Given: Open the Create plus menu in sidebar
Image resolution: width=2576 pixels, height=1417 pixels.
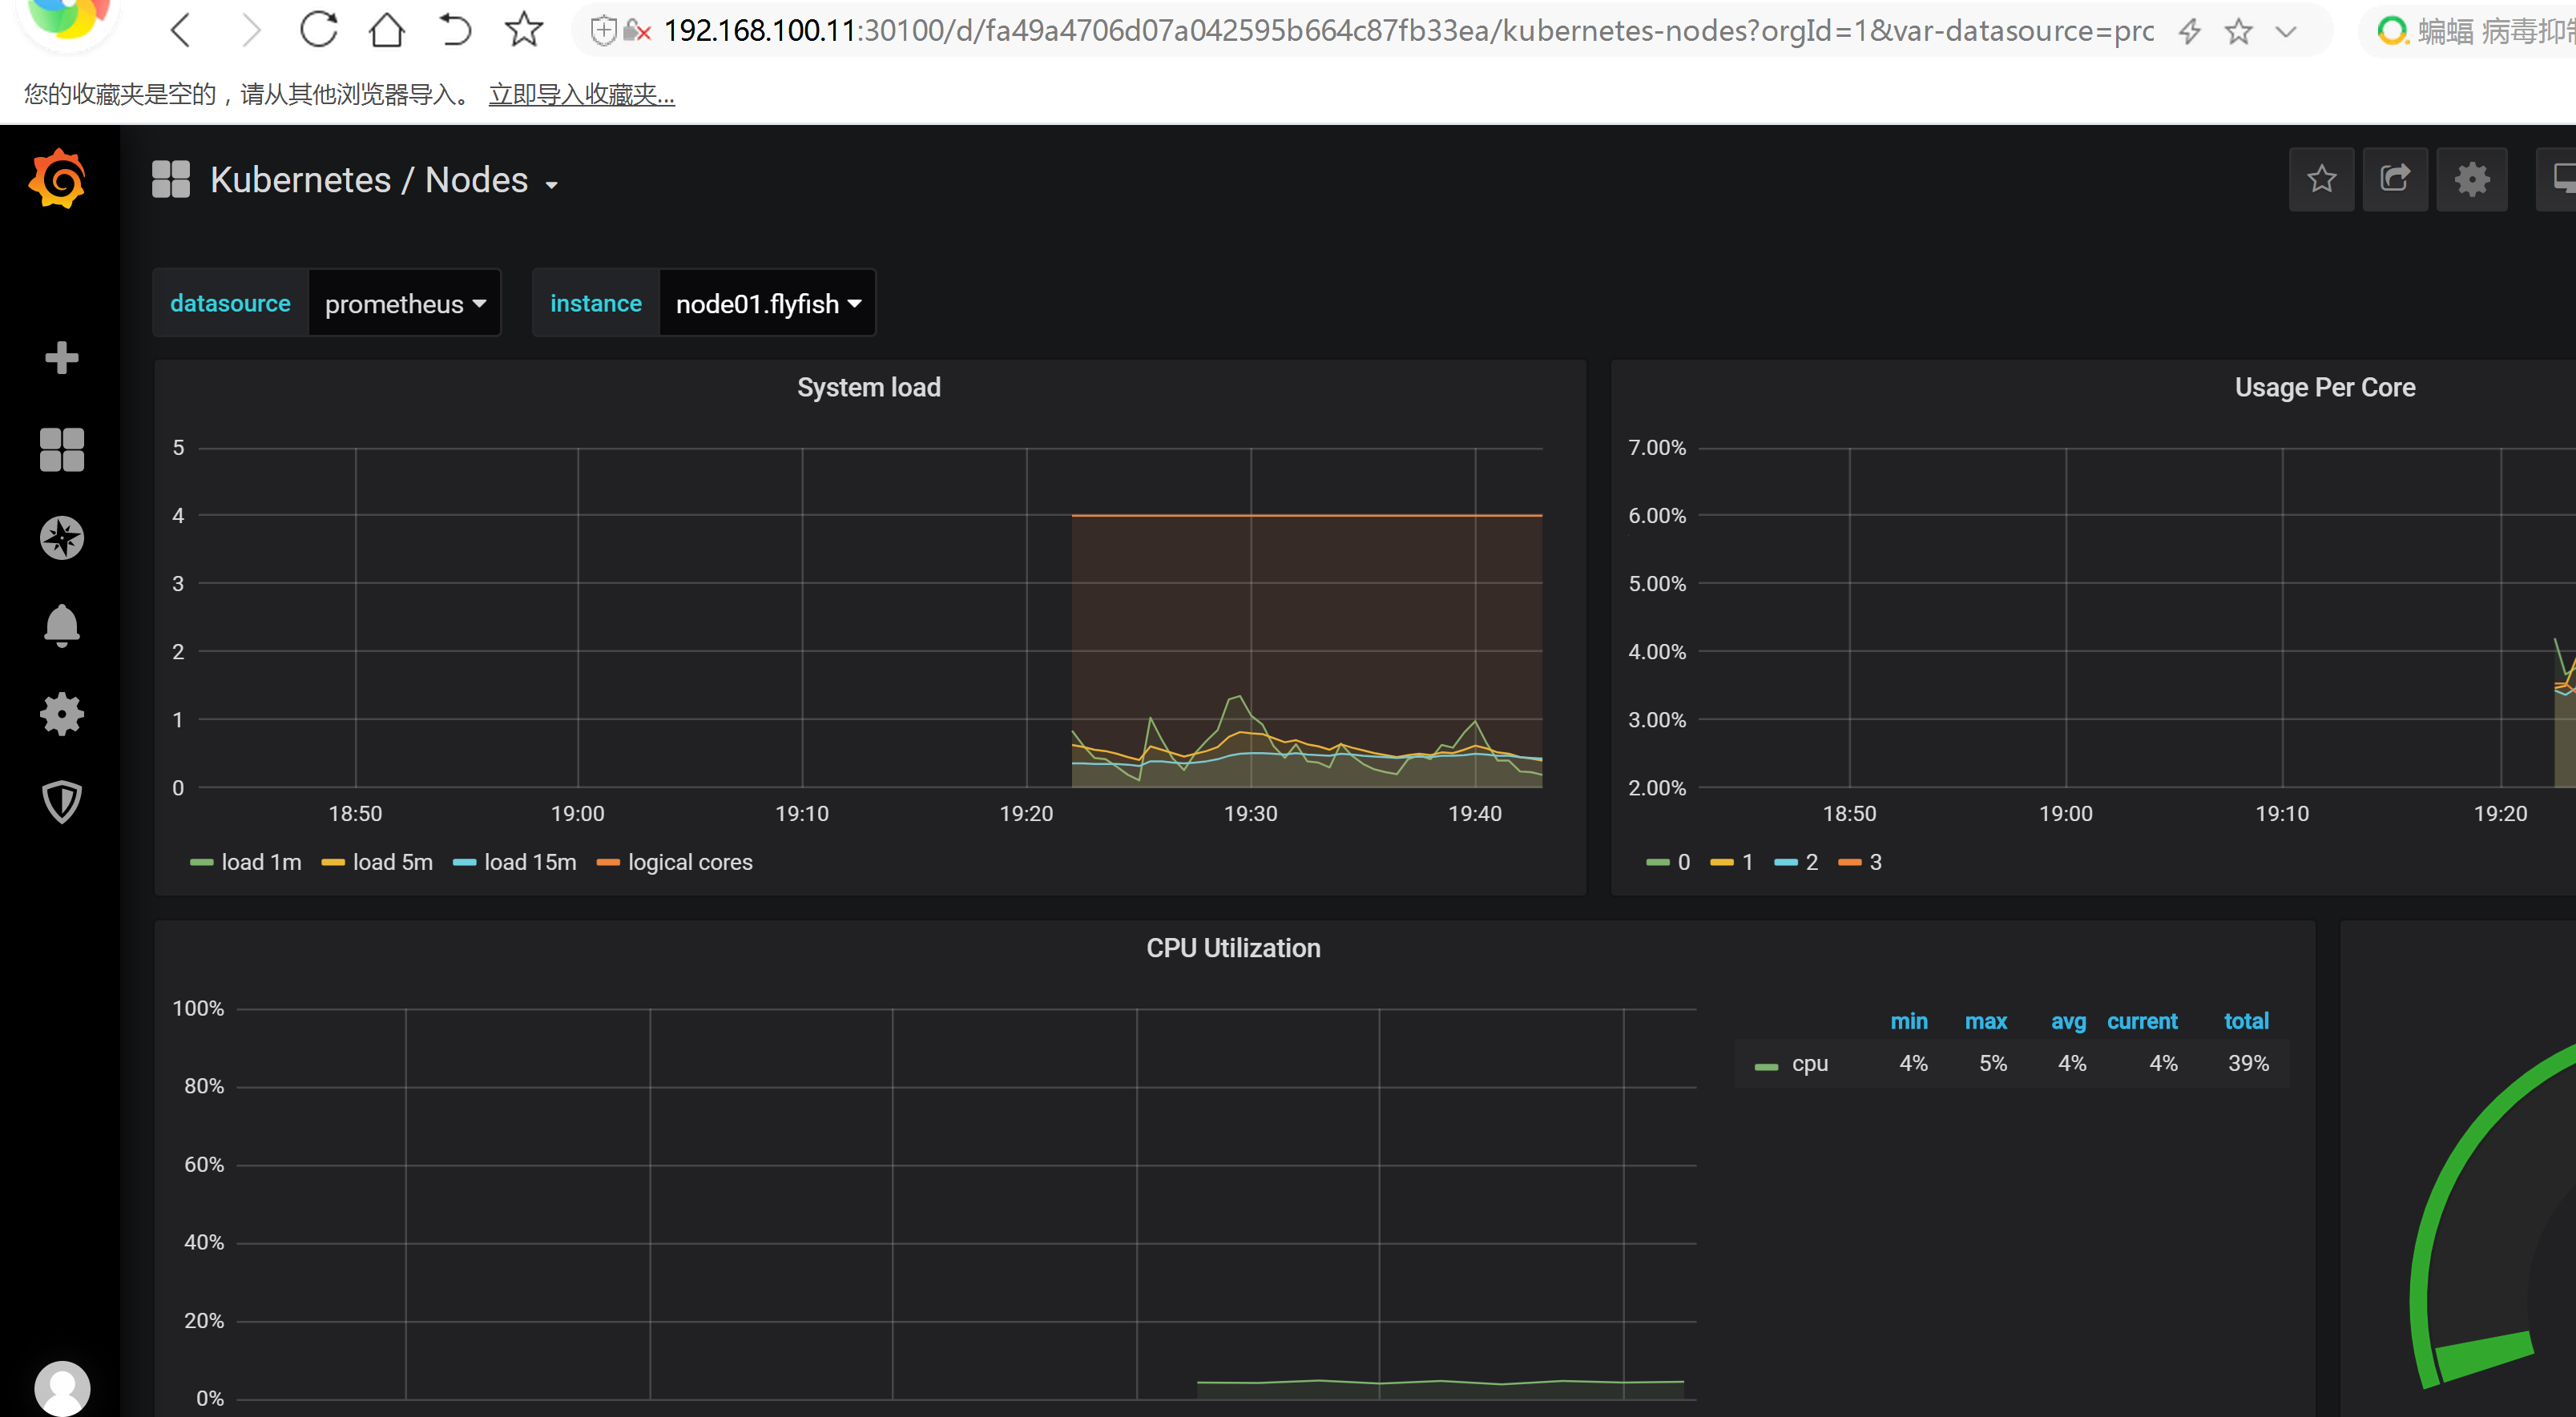Looking at the screenshot, I should [61, 357].
